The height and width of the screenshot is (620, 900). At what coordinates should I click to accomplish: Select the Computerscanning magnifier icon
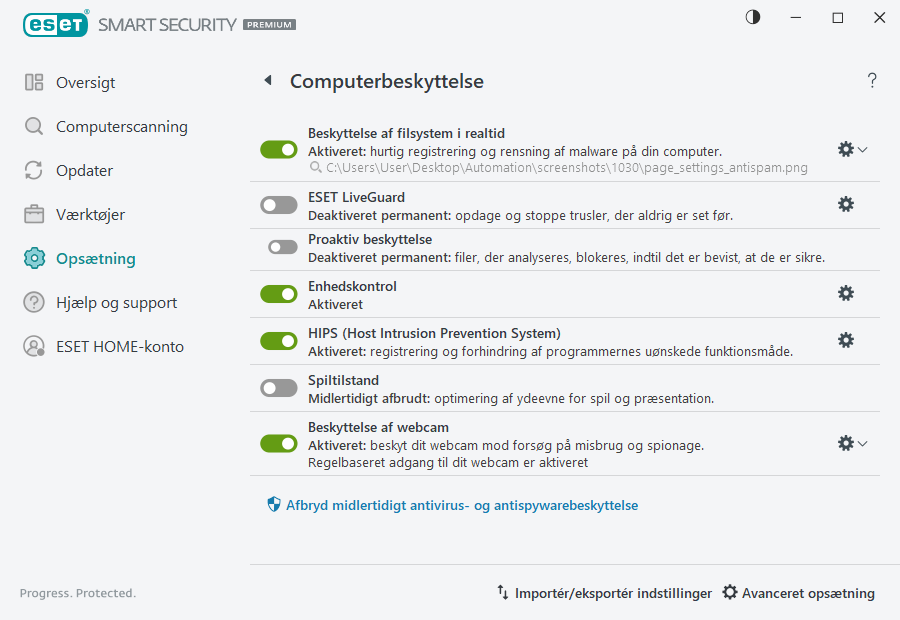click(33, 126)
